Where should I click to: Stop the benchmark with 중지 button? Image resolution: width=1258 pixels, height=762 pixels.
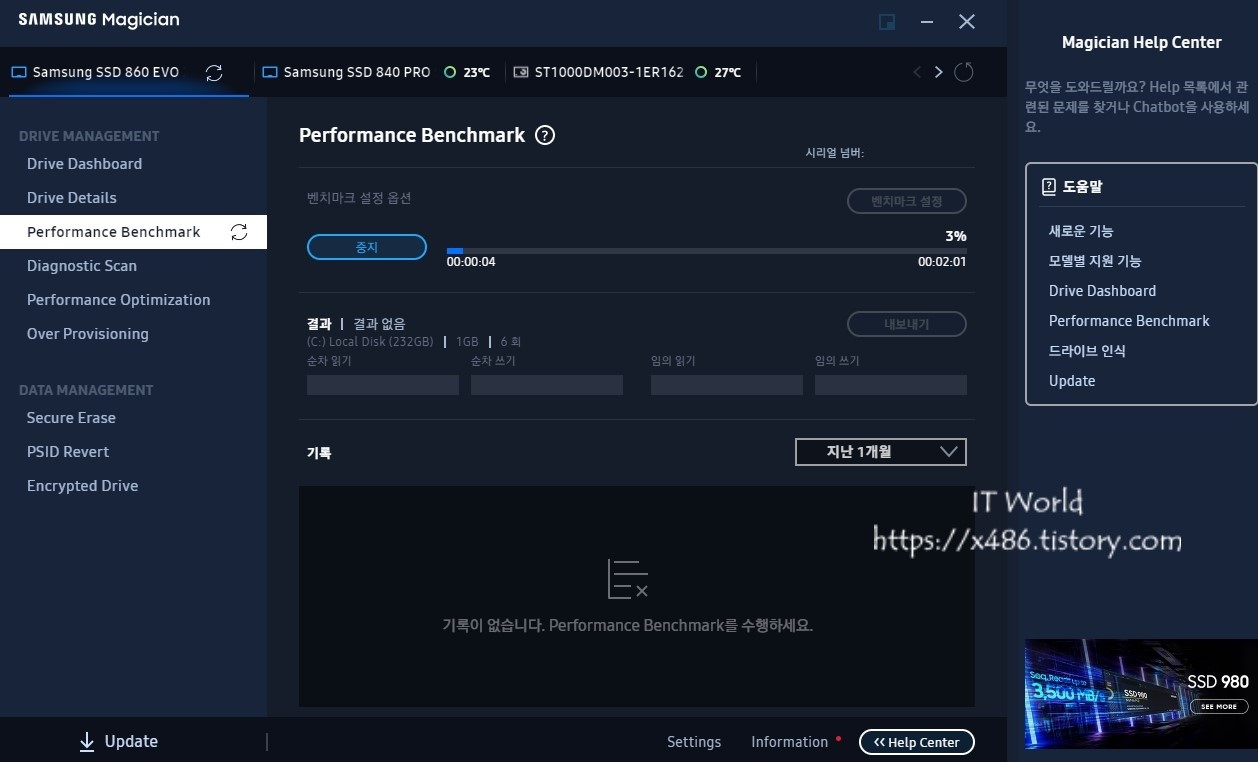367,247
